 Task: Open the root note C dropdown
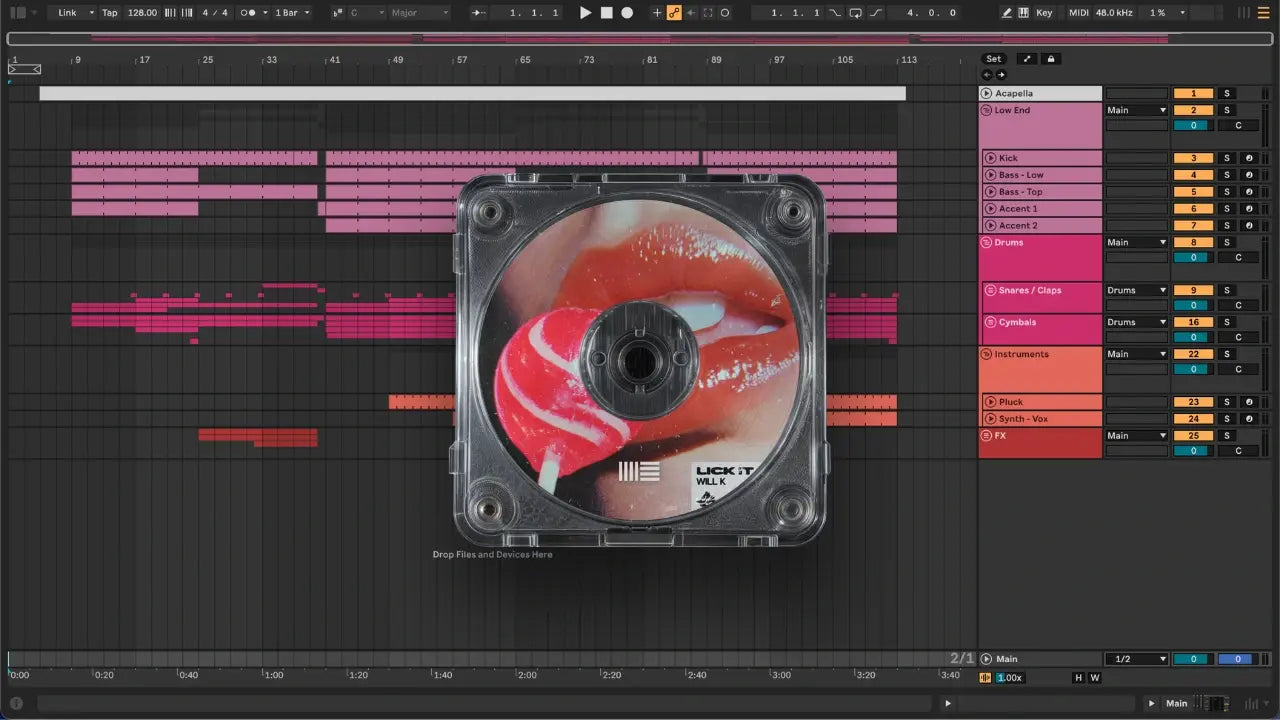coord(365,13)
